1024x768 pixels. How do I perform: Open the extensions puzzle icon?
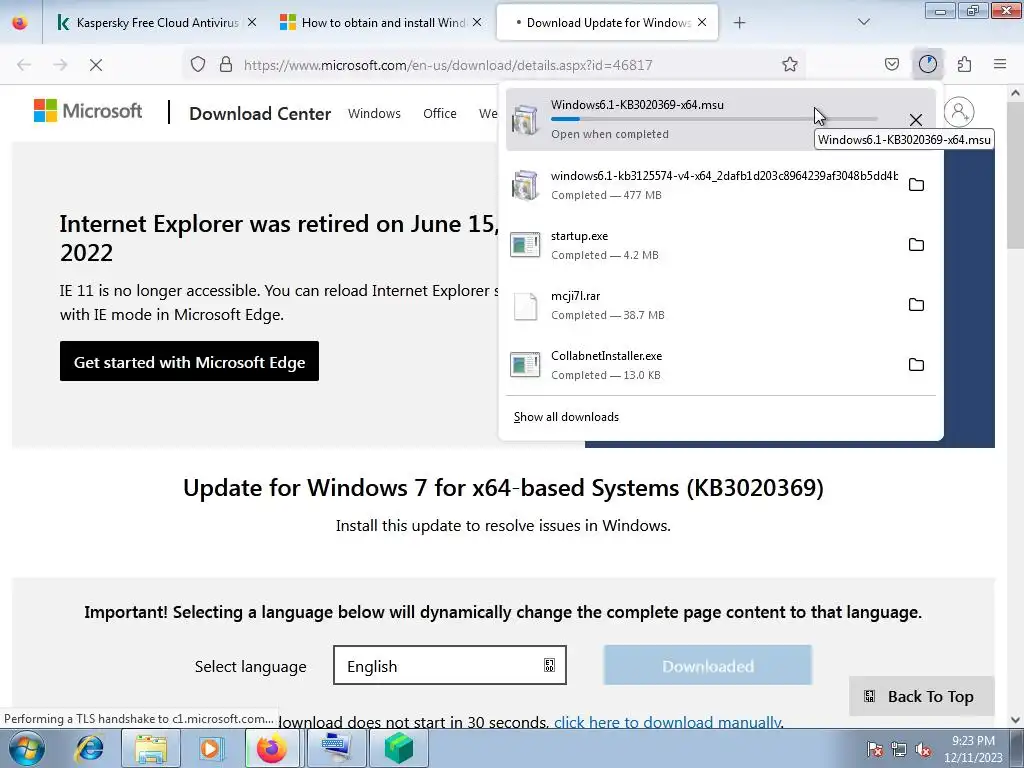(965, 65)
